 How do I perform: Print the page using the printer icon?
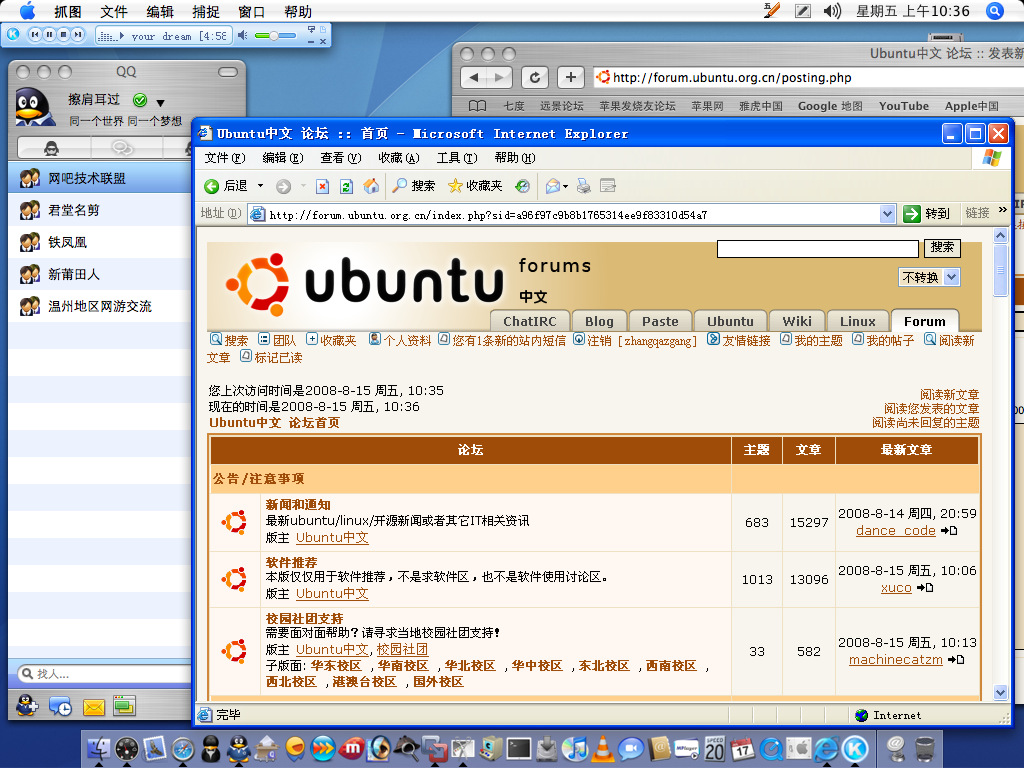584,186
